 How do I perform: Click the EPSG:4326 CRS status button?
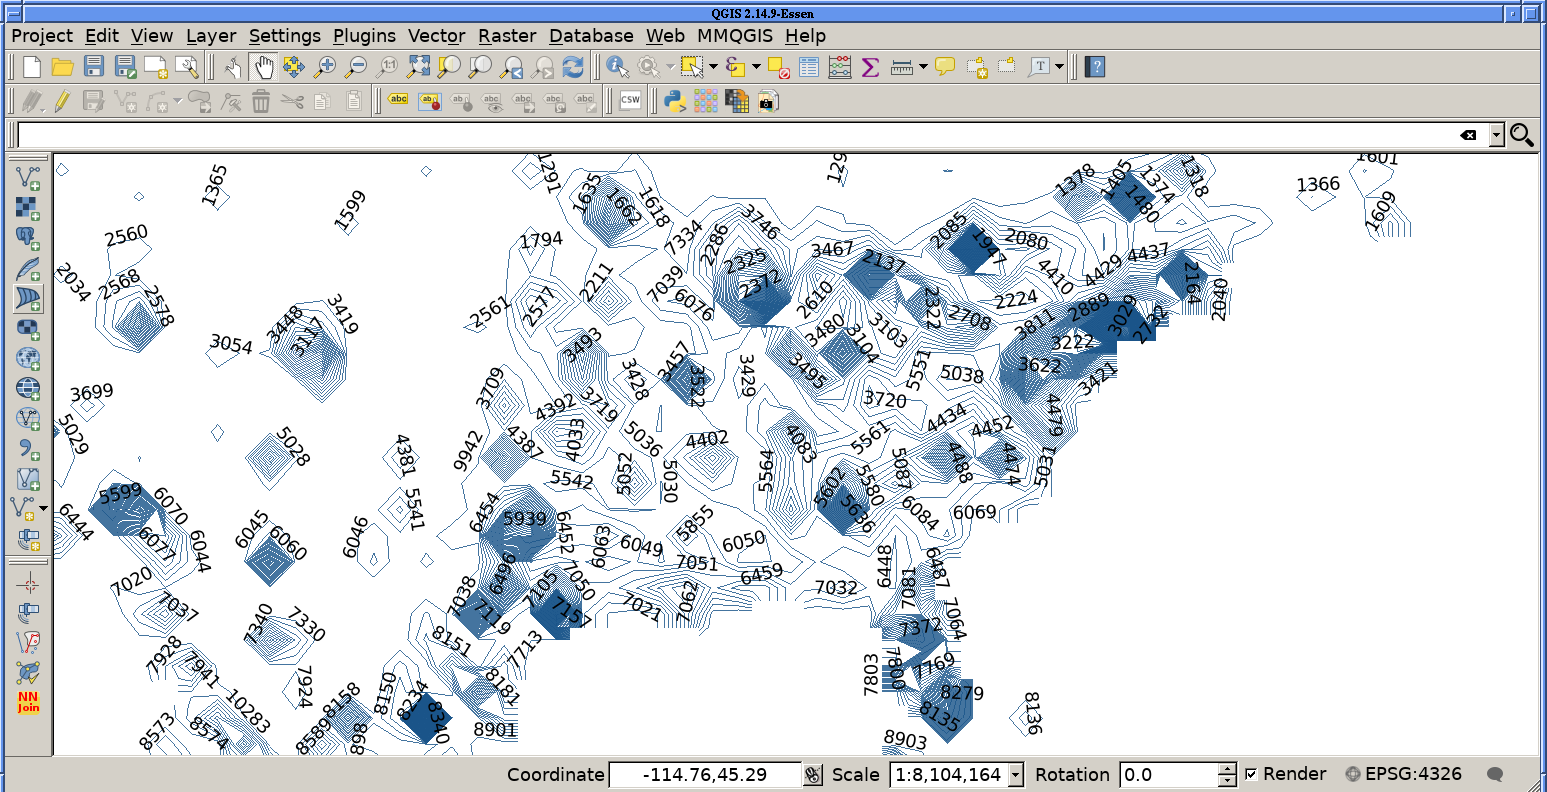tap(1404, 774)
